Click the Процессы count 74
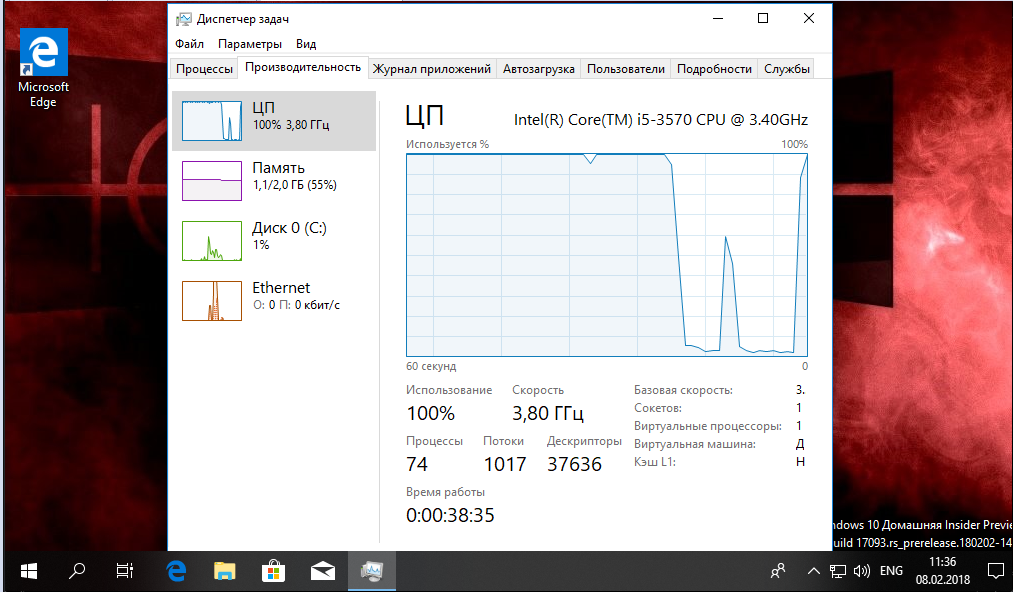Viewport: 1013px width, 592px height. [417, 464]
